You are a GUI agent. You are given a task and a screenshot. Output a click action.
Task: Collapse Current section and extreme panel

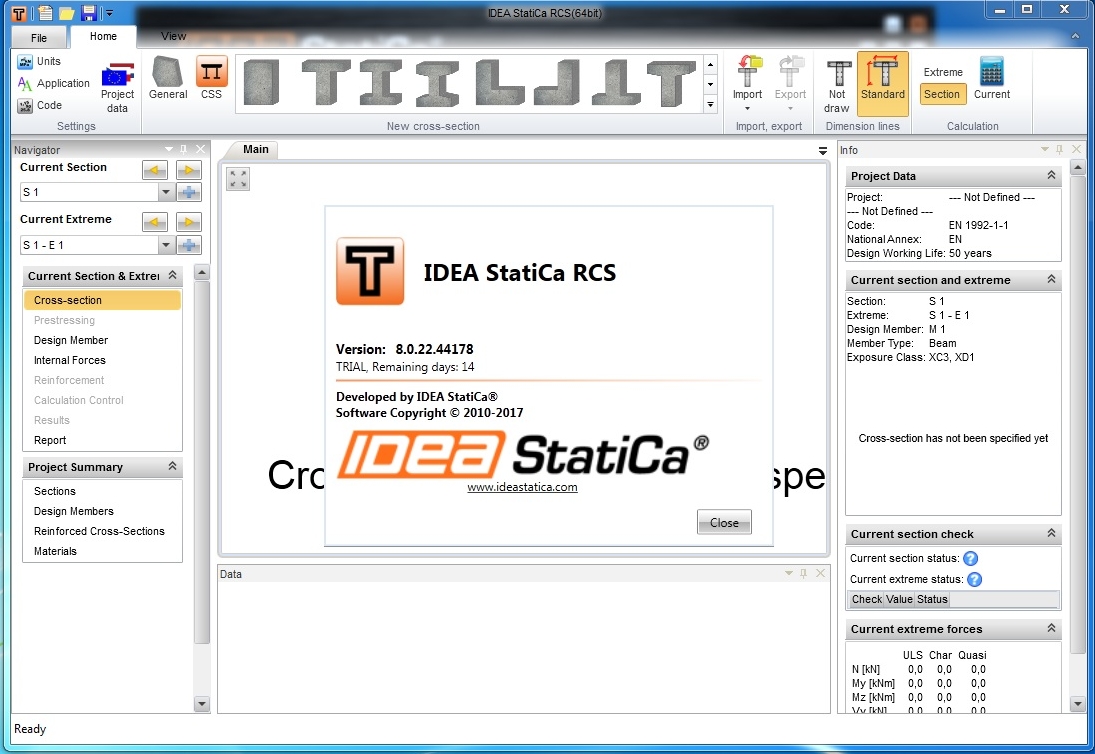1051,279
